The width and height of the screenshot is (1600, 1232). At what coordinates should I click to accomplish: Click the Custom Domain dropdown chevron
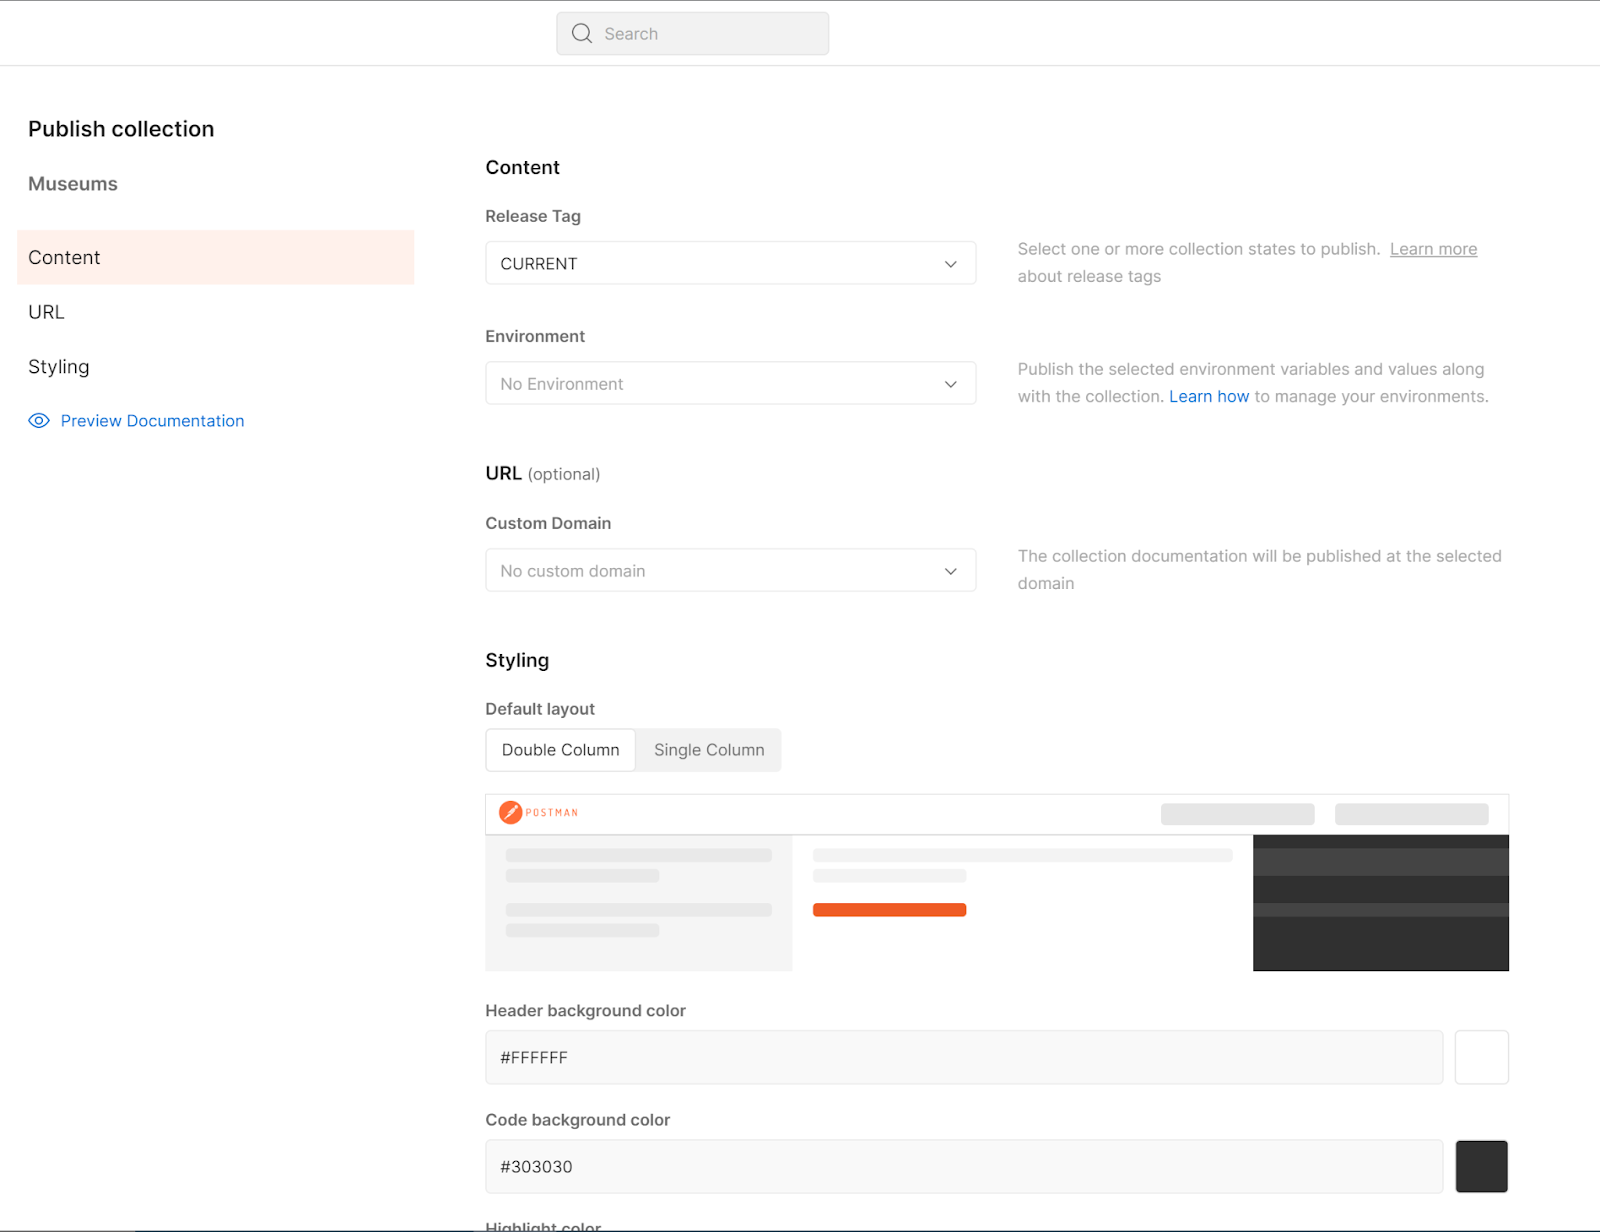click(950, 570)
